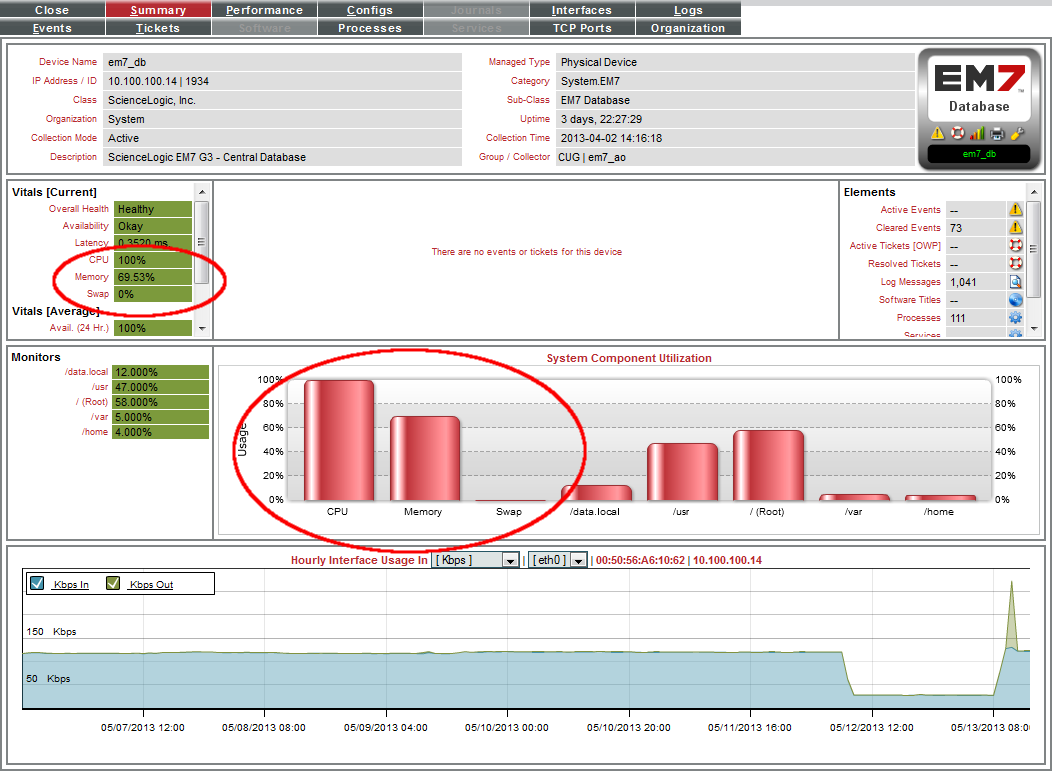This screenshot has width=1052, height=771.
Task: Open the Configs tab
Action: tap(370, 10)
